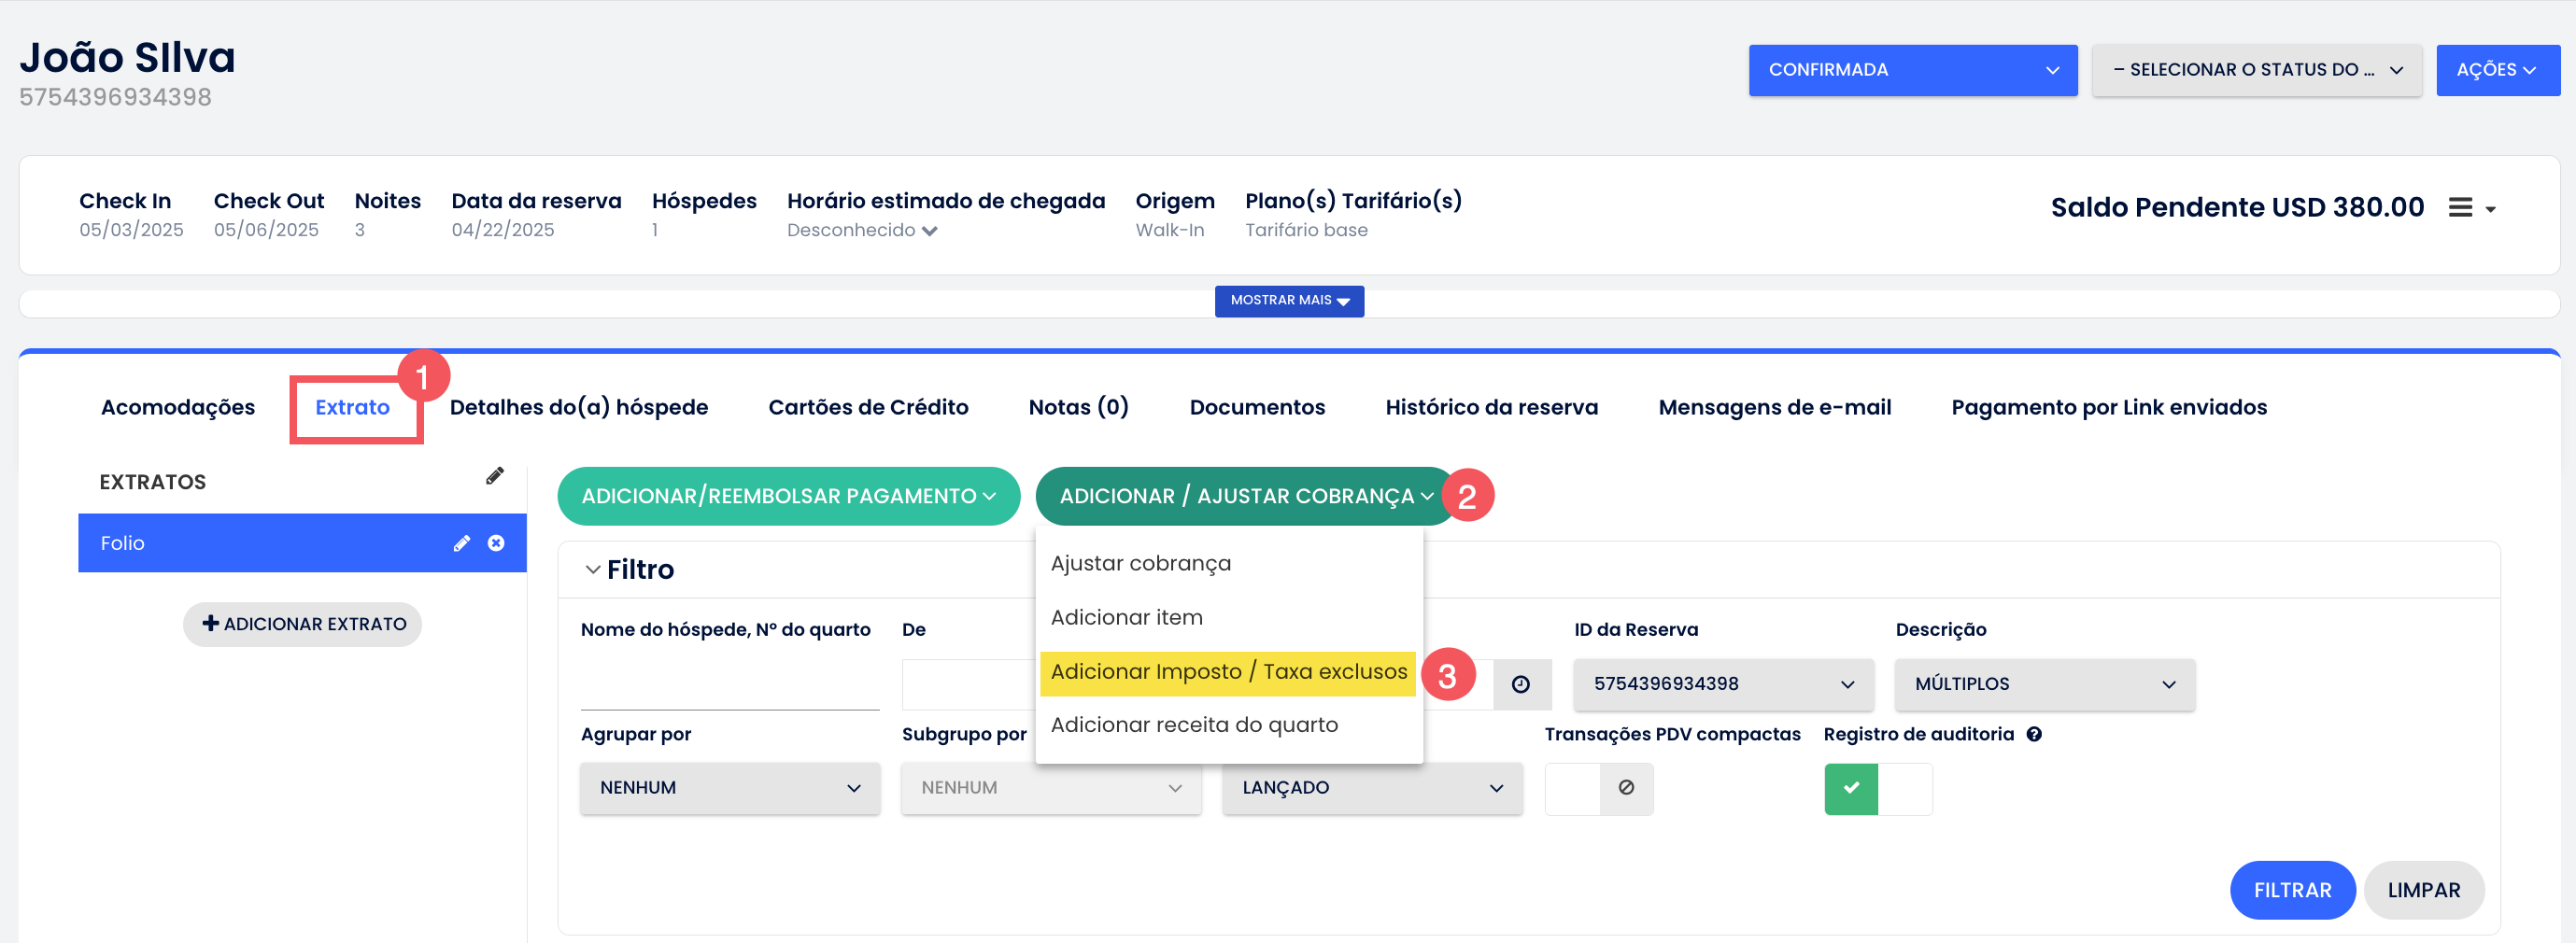
Task: Click the help icon beside Registro de auditoria
Action: click(2033, 734)
